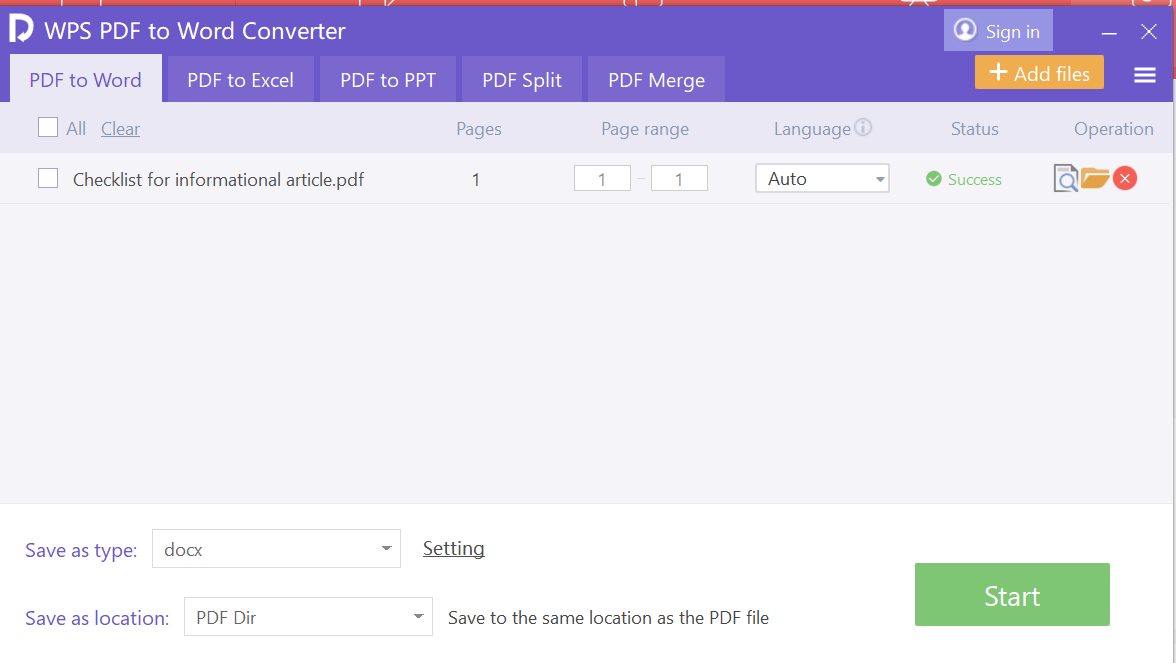Open the hamburger menu icon
The image size is (1176, 663).
click(x=1144, y=75)
